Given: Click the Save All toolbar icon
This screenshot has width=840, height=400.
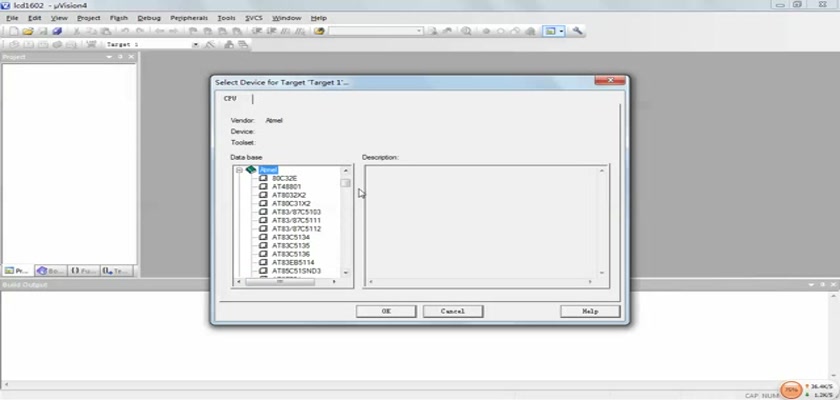Looking at the screenshot, I should pyautogui.click(x=57, y=31).
